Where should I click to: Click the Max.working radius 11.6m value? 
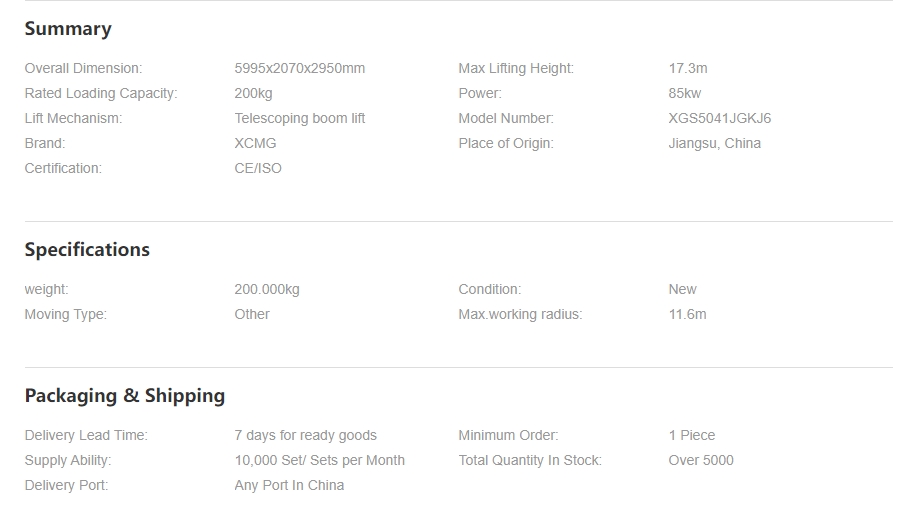coord(687,314)
